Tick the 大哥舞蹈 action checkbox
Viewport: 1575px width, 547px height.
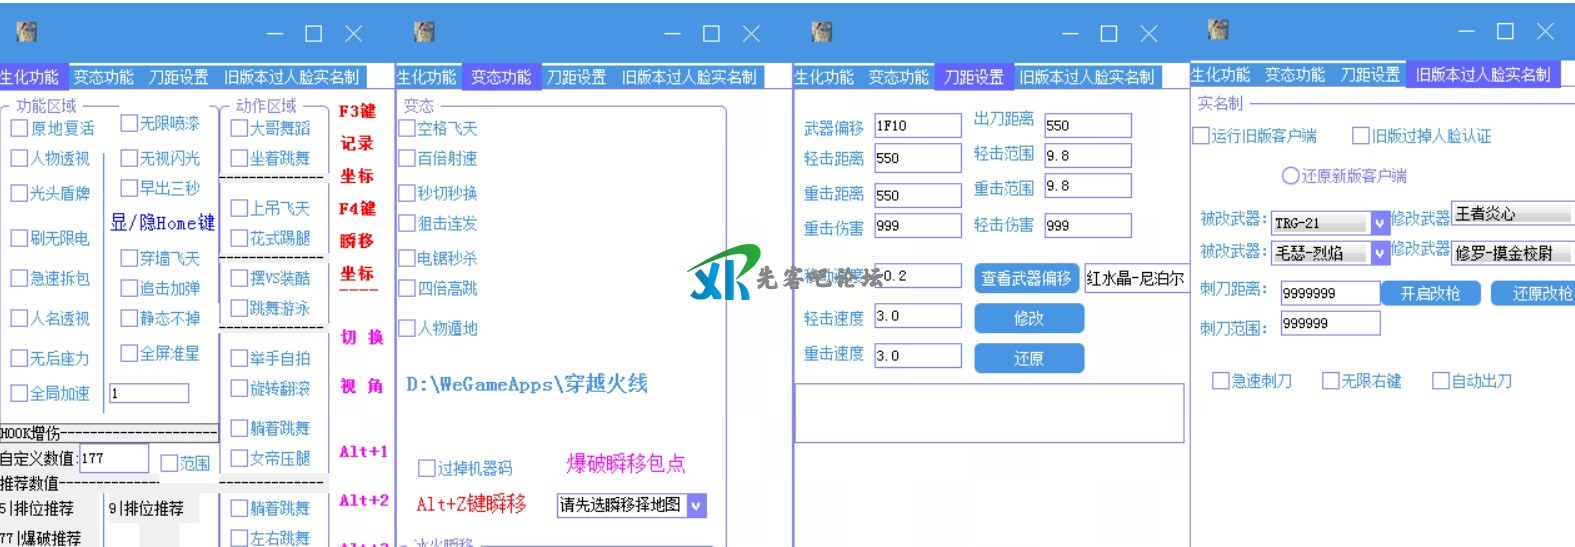[239, 128]
